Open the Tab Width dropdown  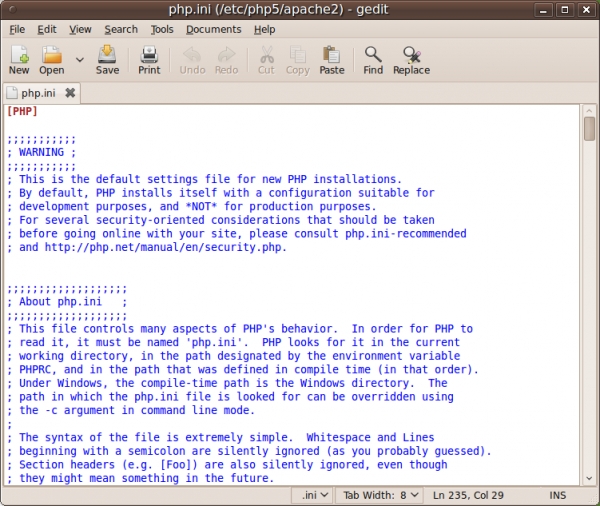(x=379, y=495)
